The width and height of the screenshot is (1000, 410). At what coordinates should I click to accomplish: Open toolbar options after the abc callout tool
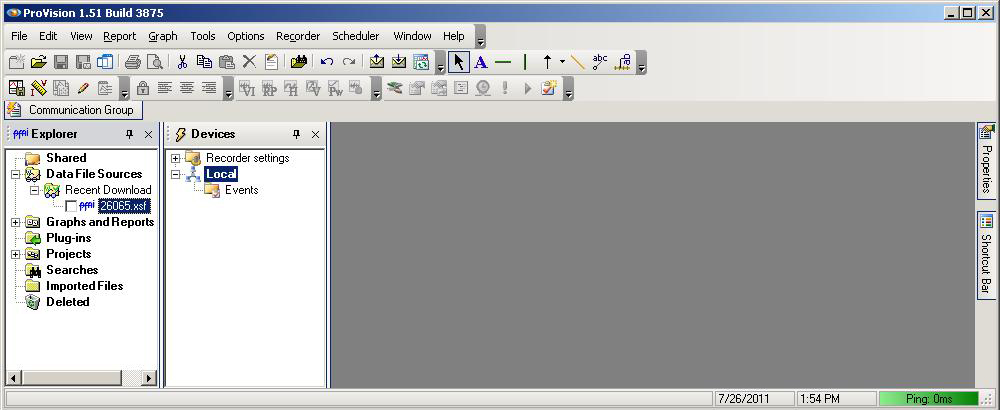coord(641,62)
